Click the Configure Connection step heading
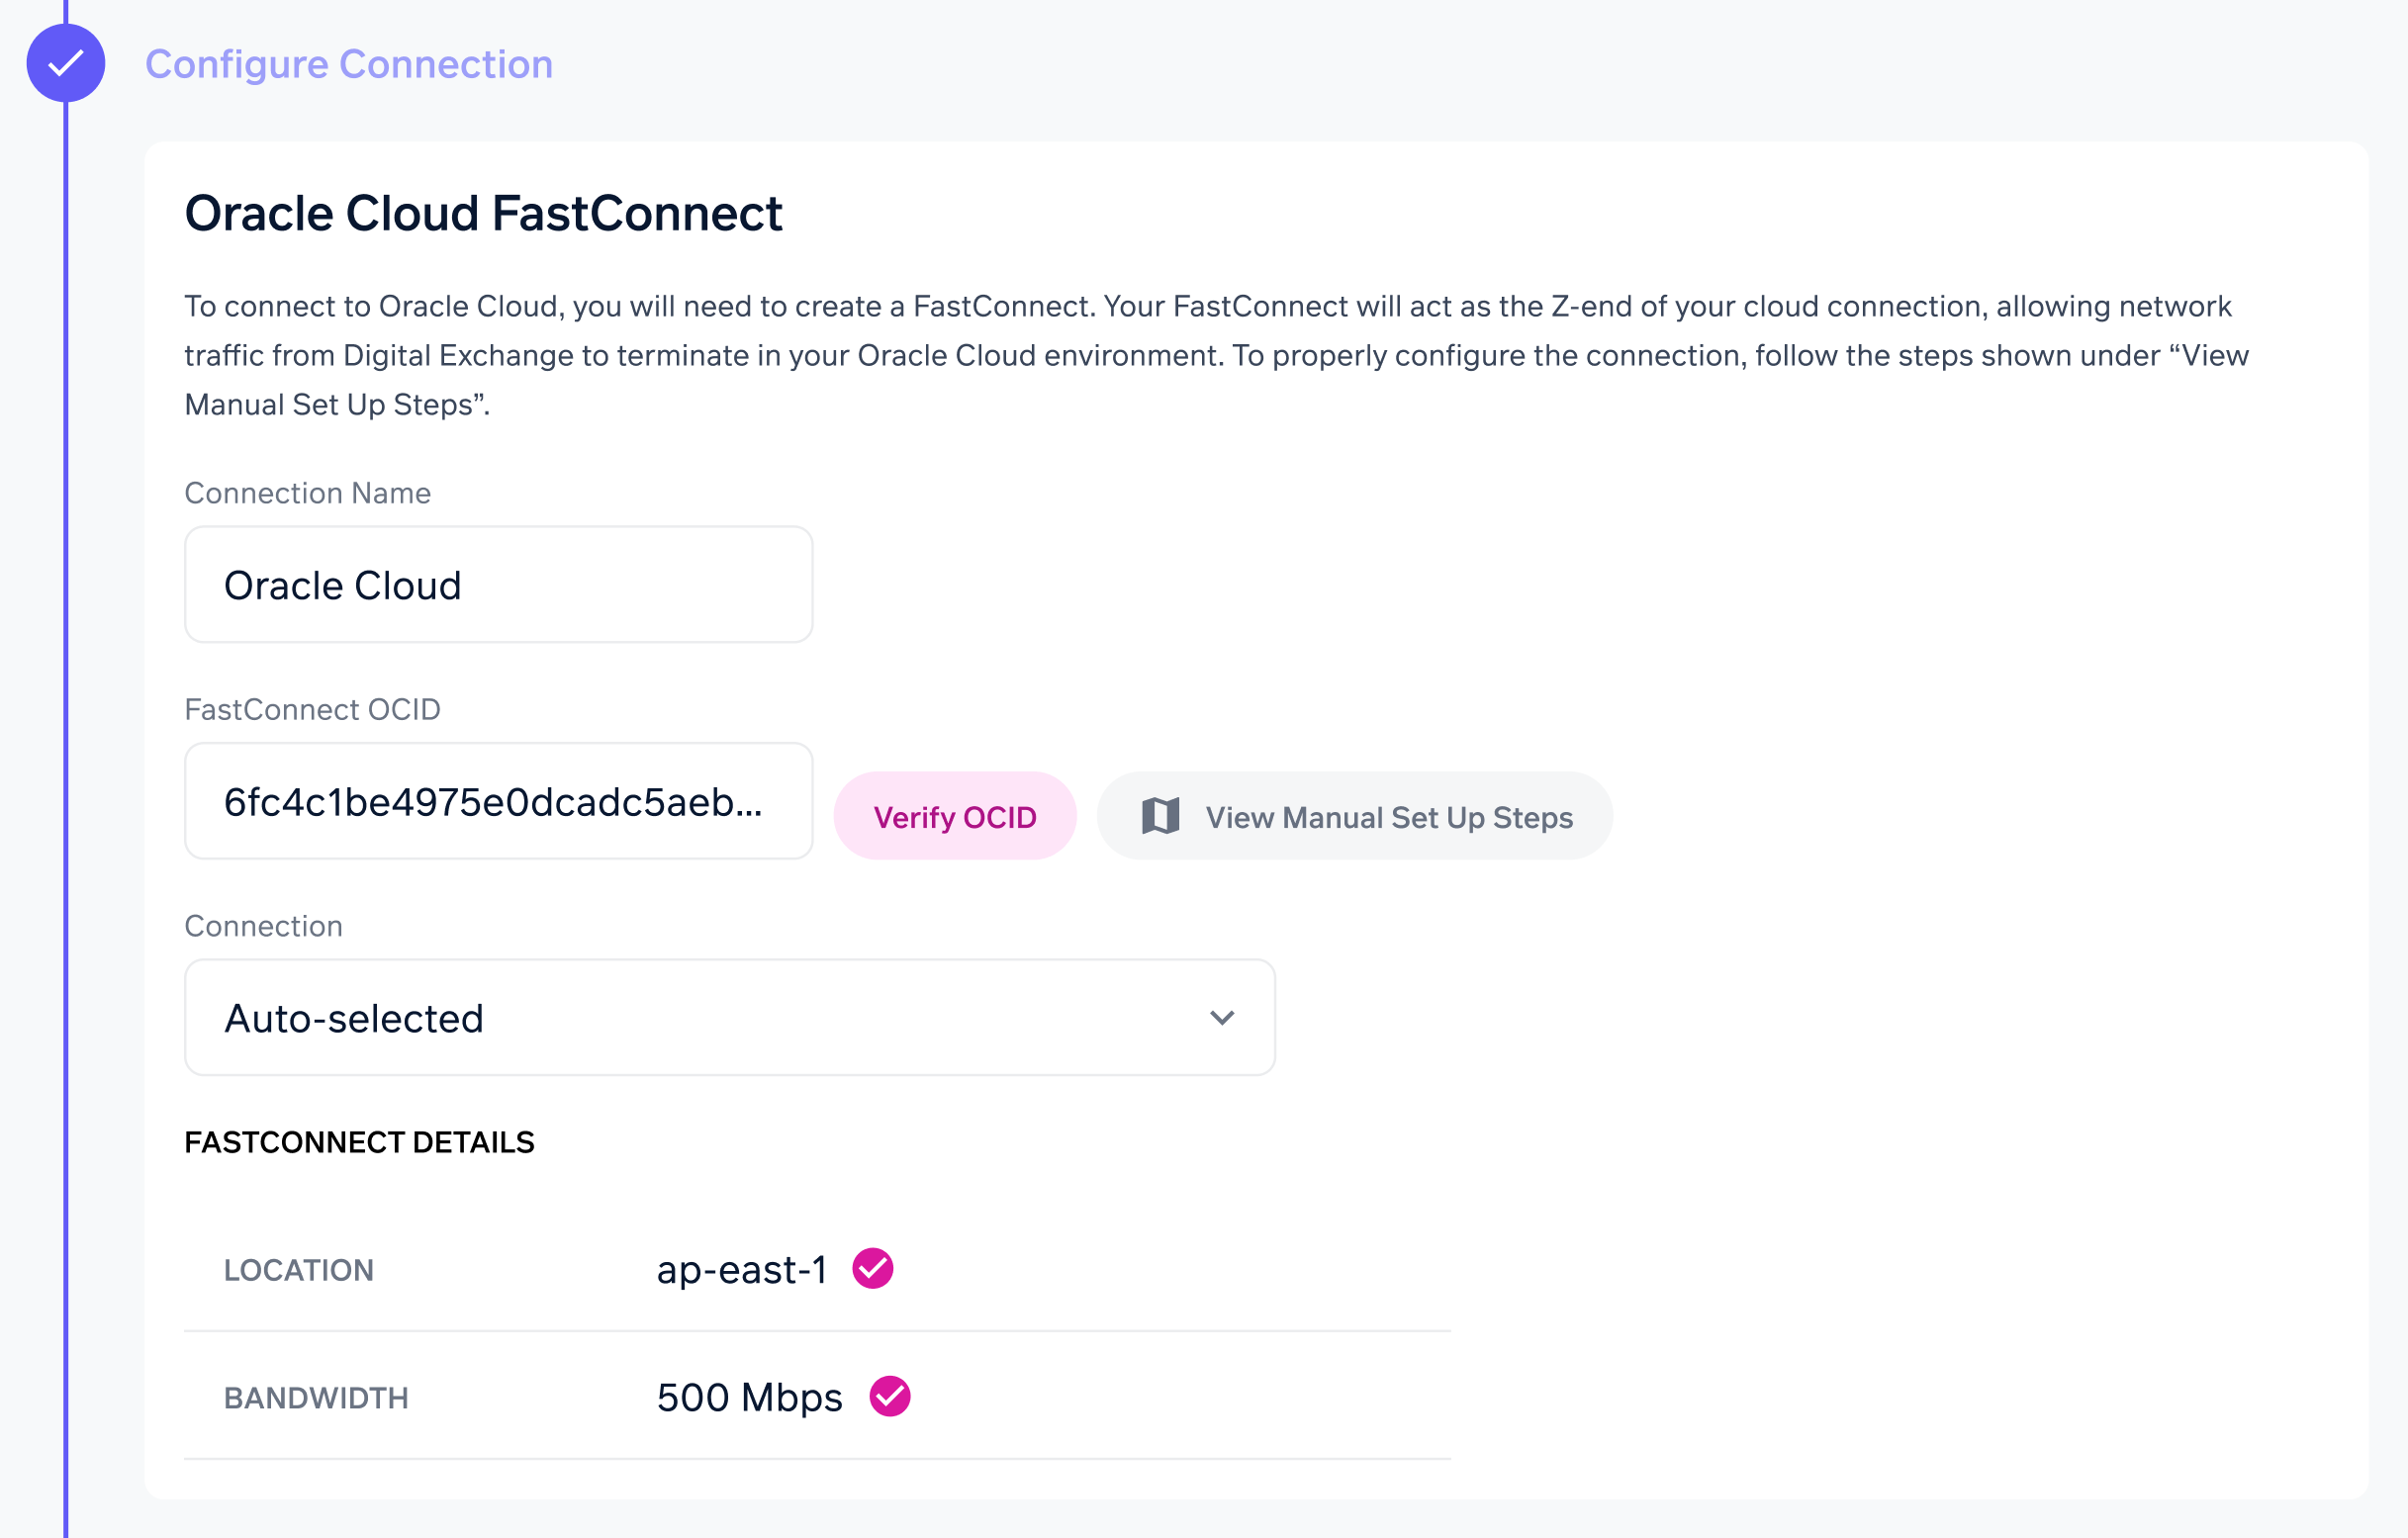The width and height of the screenshot is (2408, 1538). (x=348, y=64)
